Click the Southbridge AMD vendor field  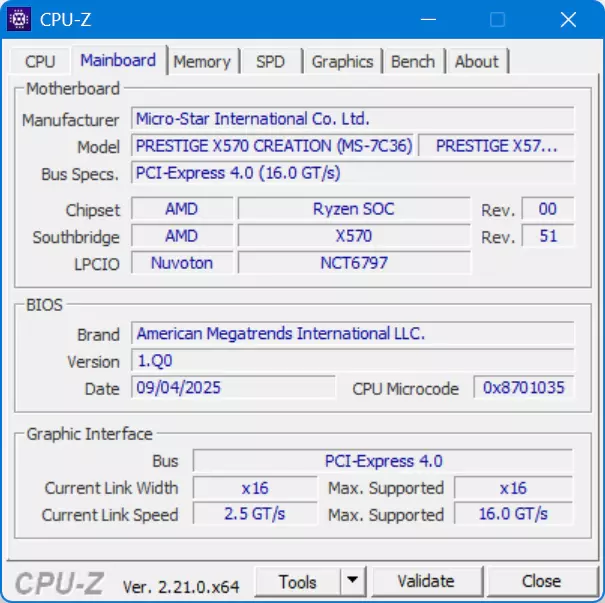(x=182, y=236)
